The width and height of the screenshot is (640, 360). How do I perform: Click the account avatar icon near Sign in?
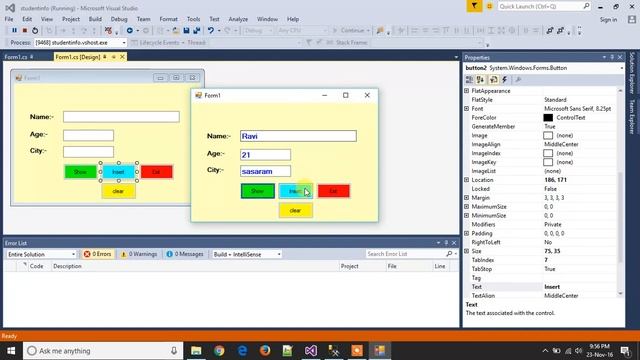click(x=632, y=19)
